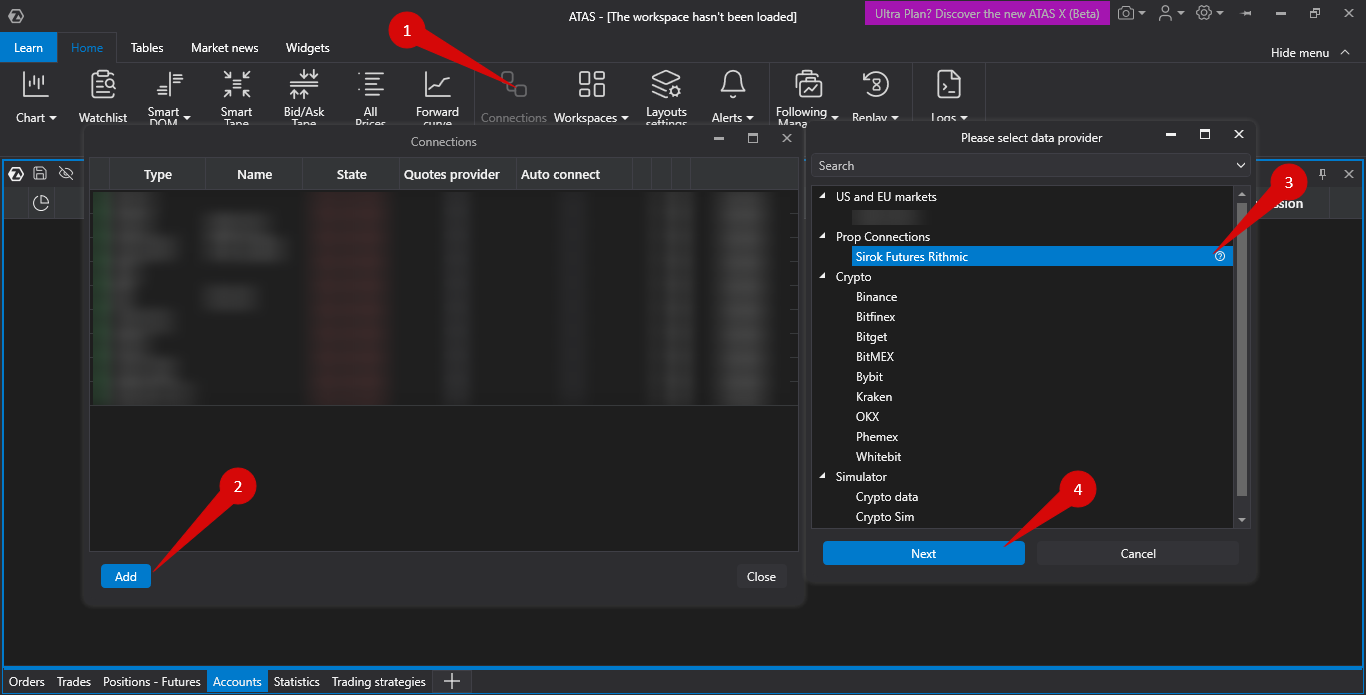Screen dimensions: 1366x695
Task: Collapse the Simulator group
Action: point(823,477)
